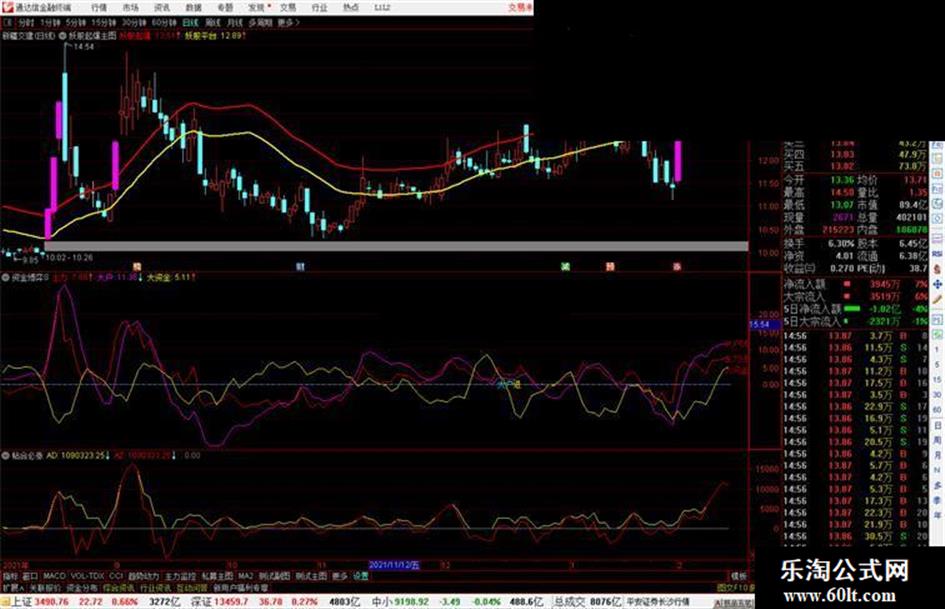Switch to 15分钟 period tab

click(x=104, y=23)
